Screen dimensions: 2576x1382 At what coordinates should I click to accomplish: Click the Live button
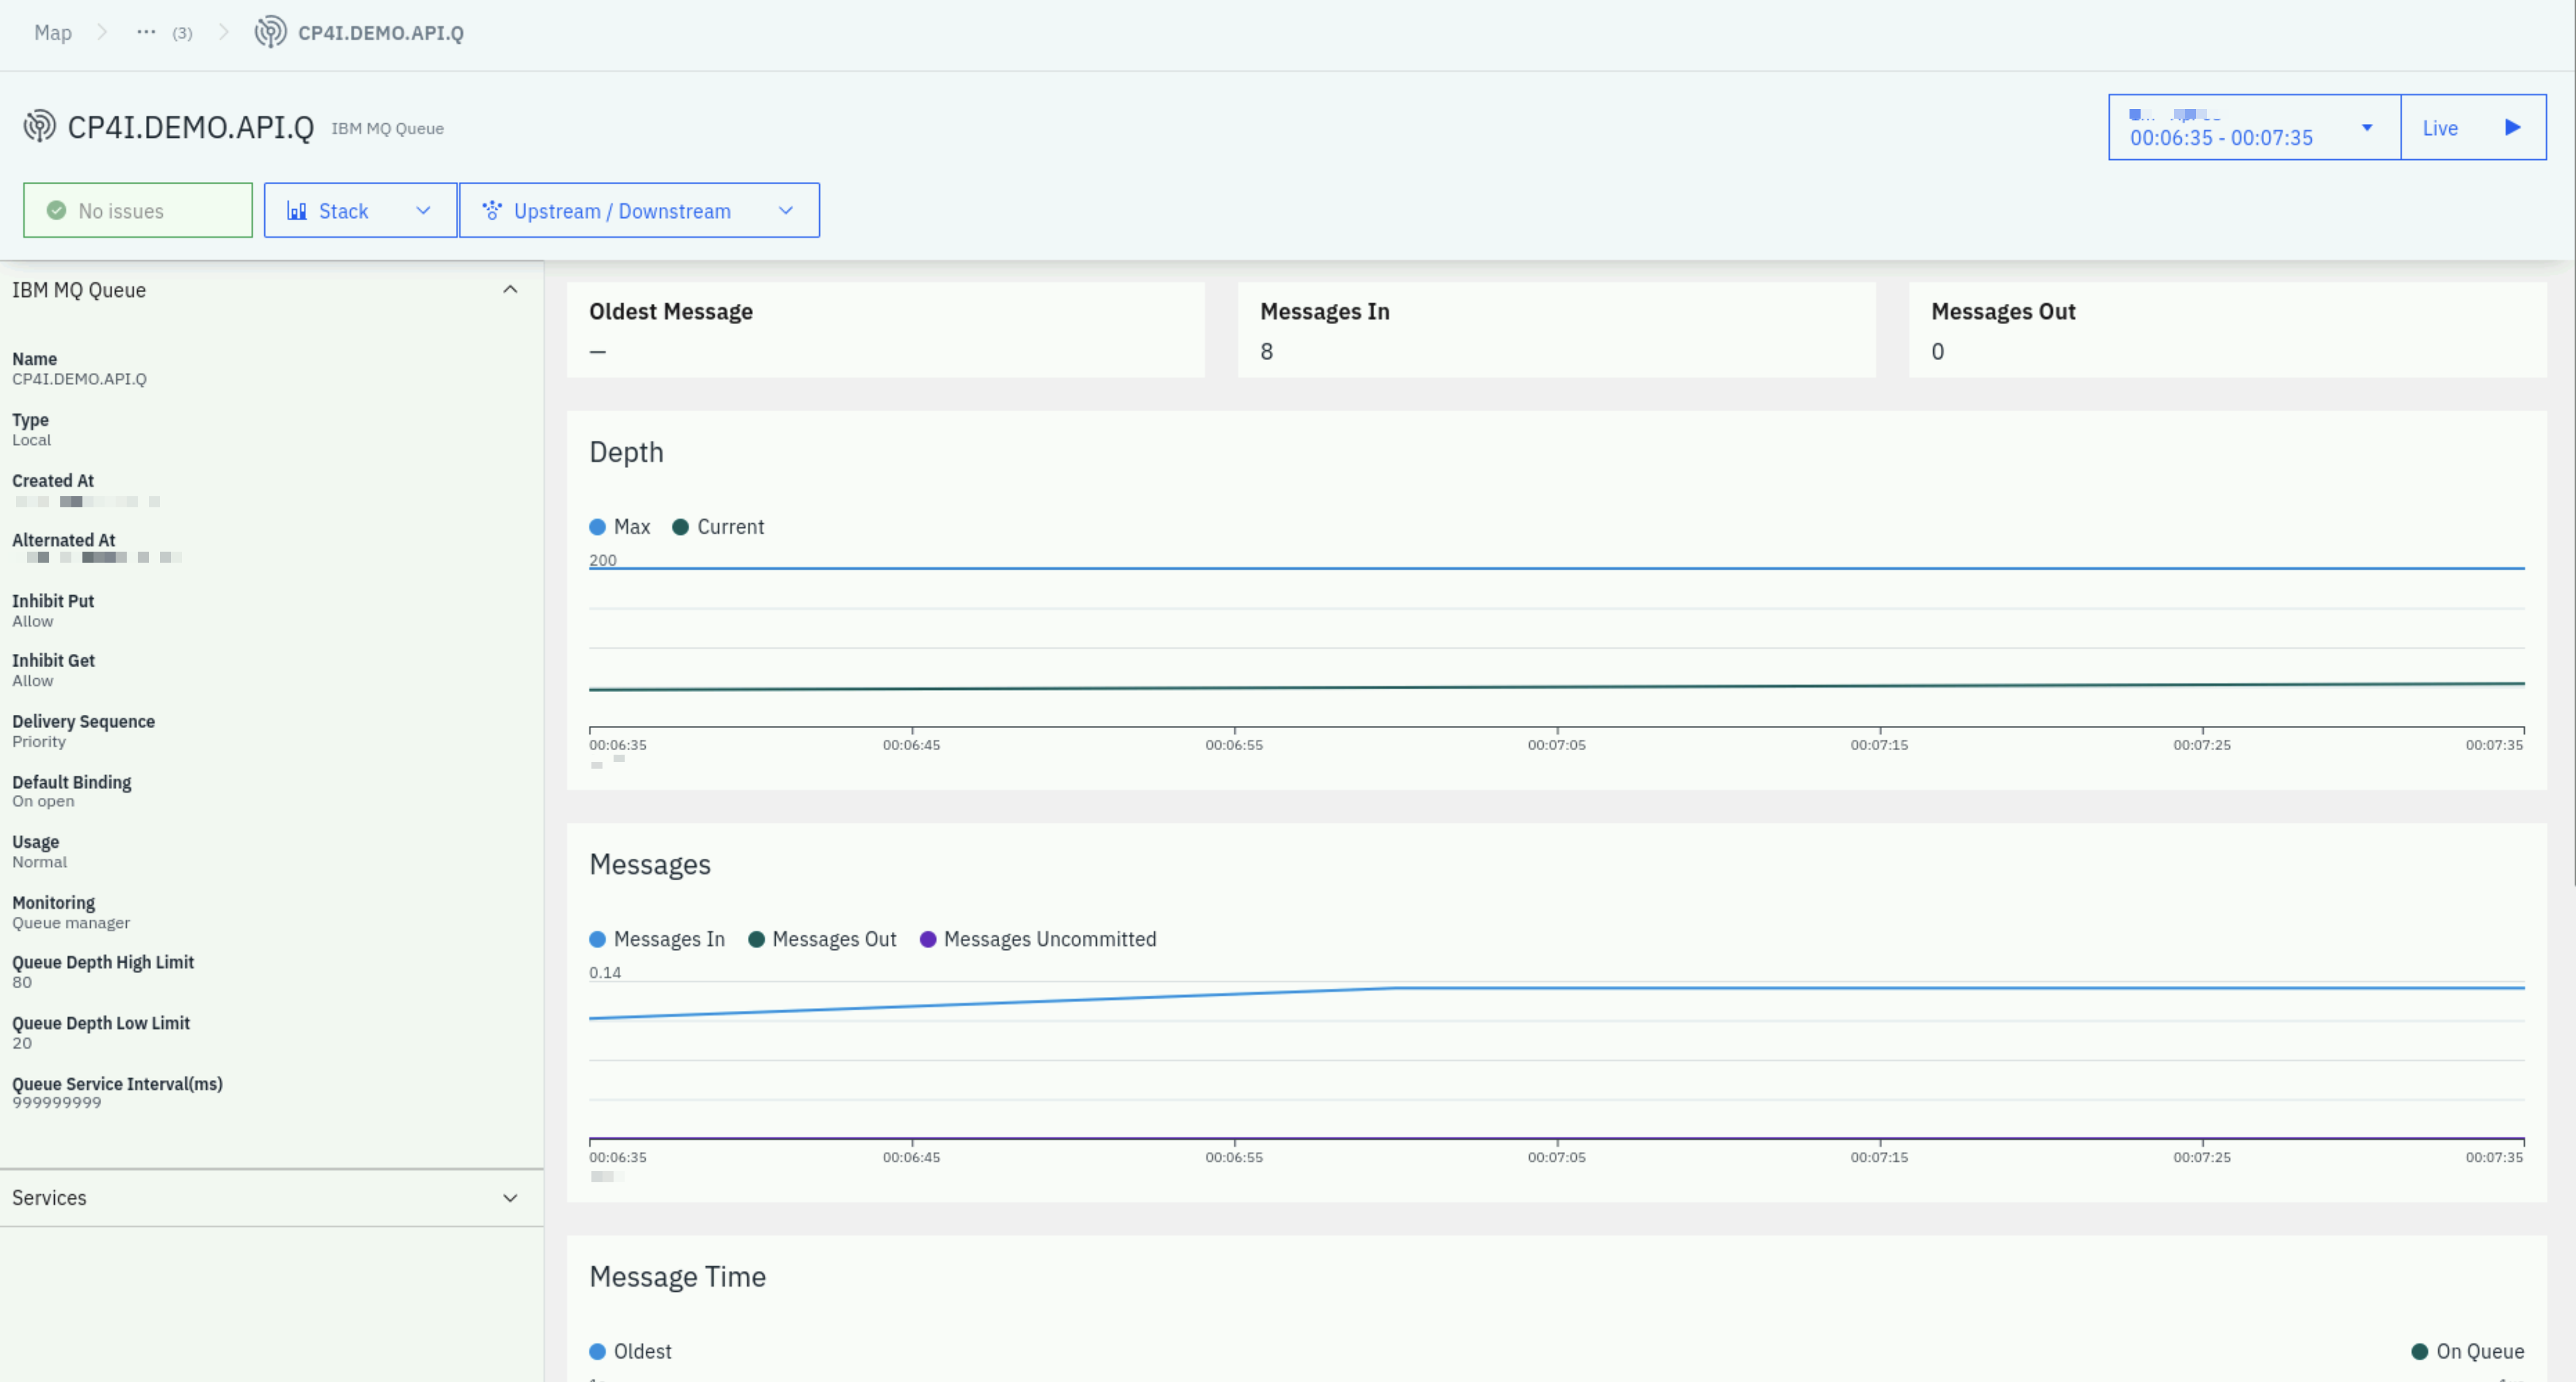(x=2473, y=127)
